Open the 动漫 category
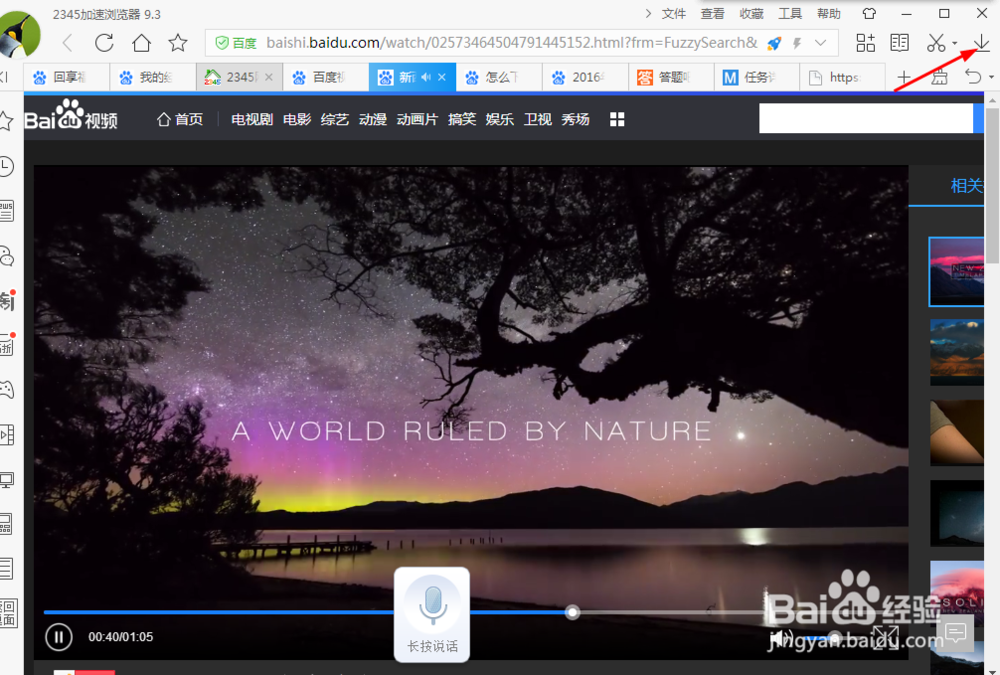Viewport: 1000px width, 675px height. pos(372,119)
